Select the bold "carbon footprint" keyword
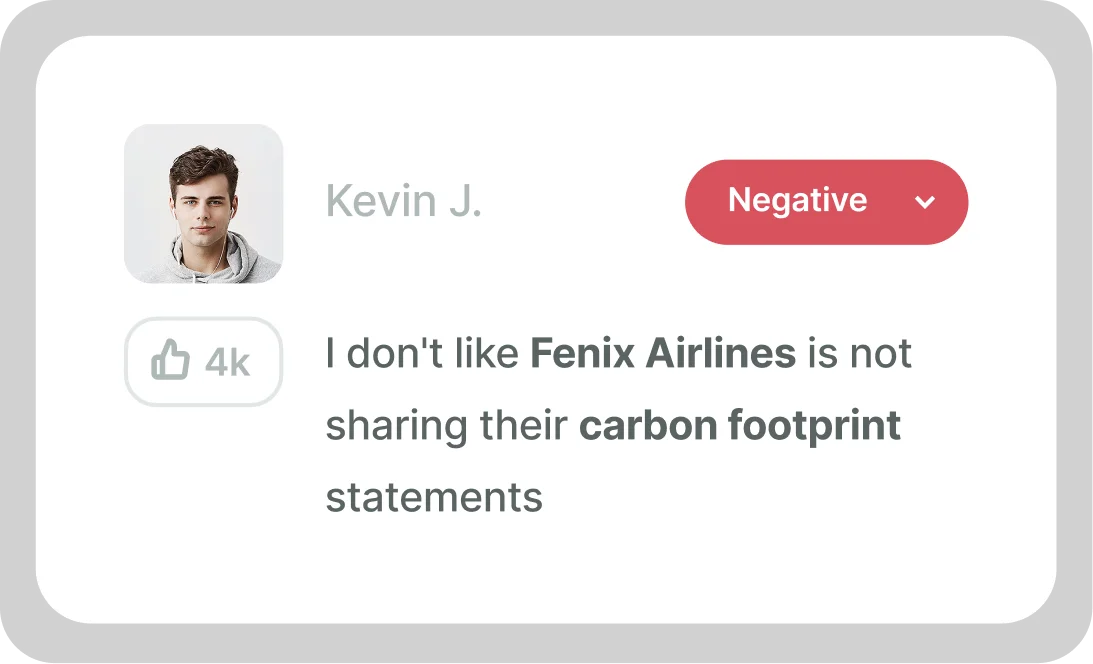 pos(740,425)
